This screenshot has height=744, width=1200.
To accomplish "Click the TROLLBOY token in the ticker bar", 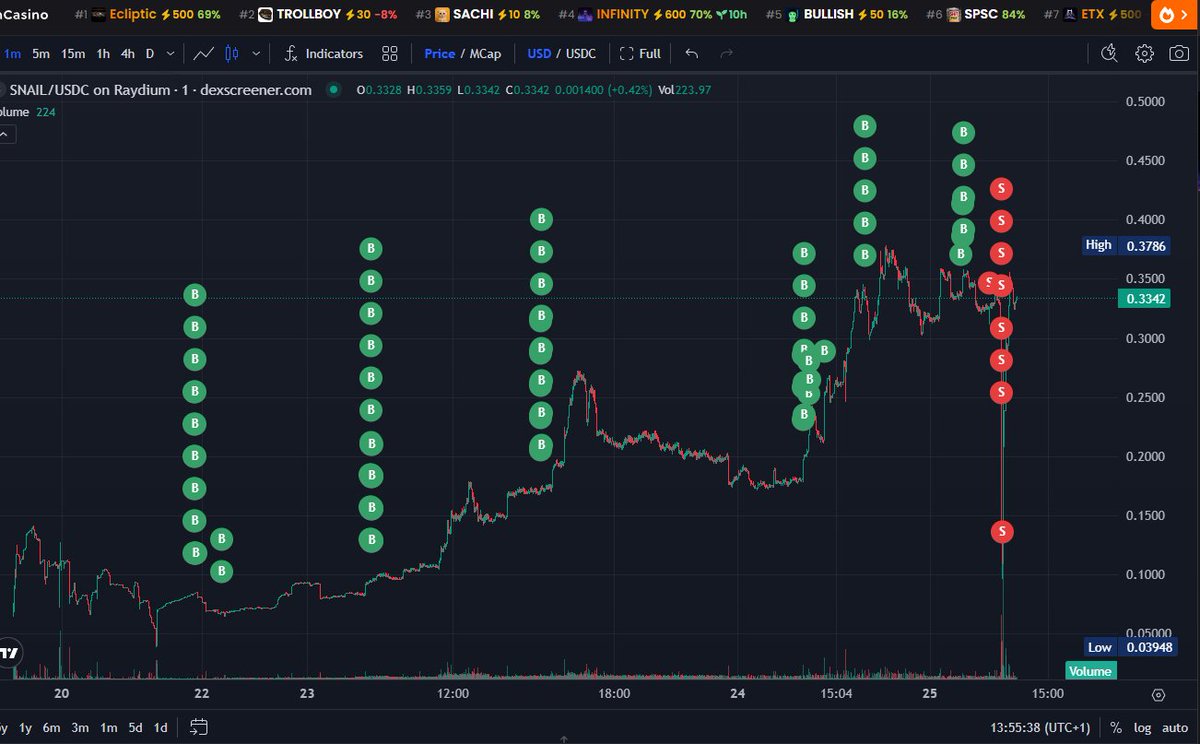I will coord(307,15).
